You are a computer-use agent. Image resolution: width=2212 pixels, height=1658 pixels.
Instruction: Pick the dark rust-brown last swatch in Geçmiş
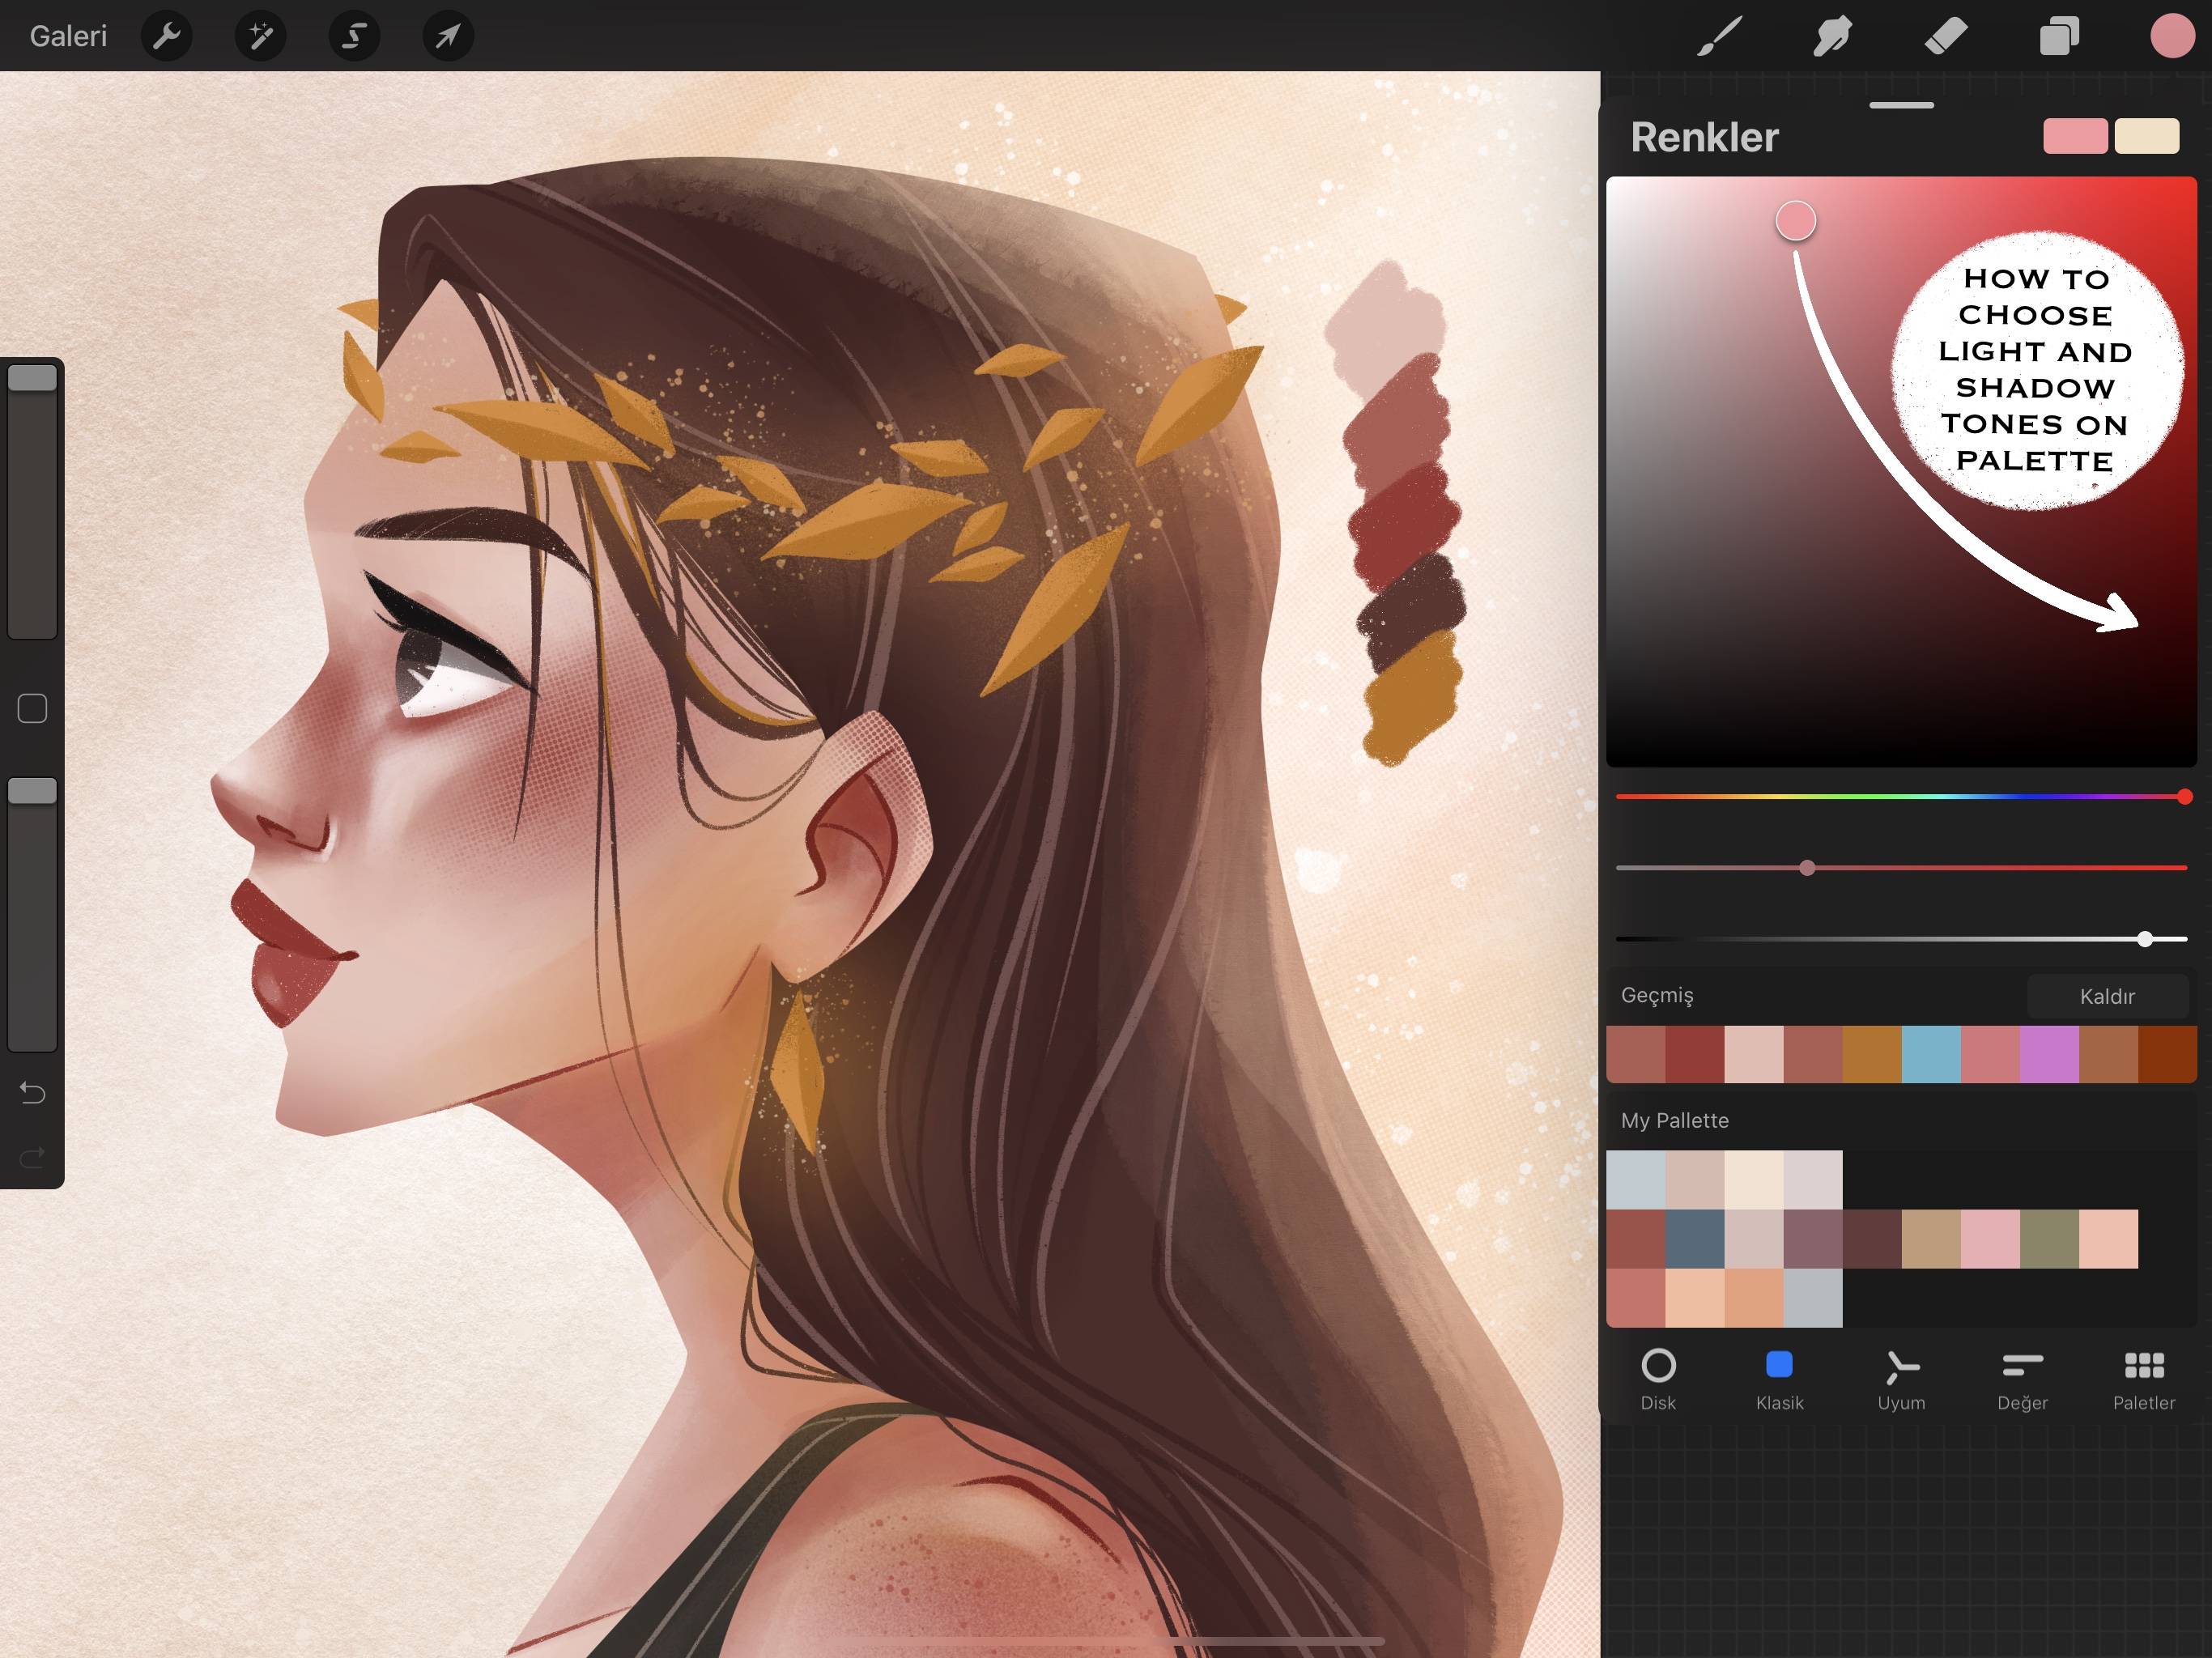pos(2167,1054)
